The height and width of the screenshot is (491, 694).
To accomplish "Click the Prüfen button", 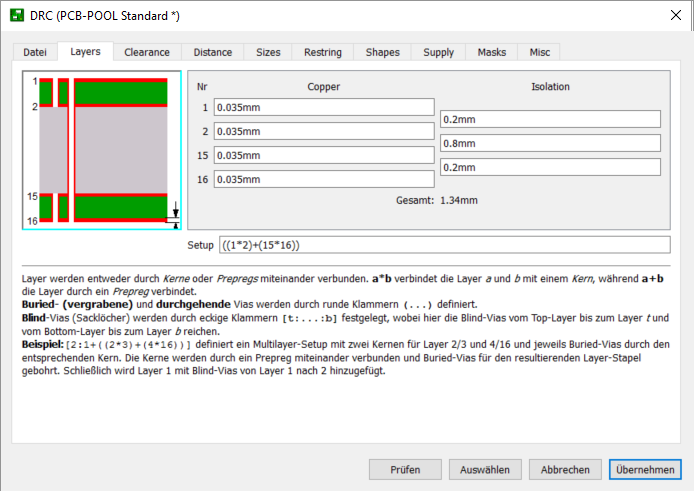I will click(x=405, y=469).
